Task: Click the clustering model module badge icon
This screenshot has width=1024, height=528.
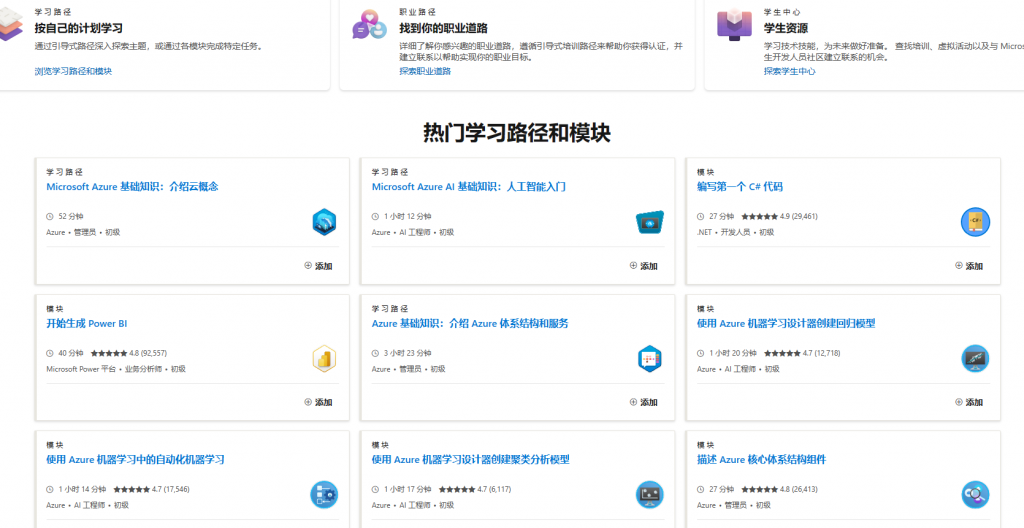Action: click(649, 495)
